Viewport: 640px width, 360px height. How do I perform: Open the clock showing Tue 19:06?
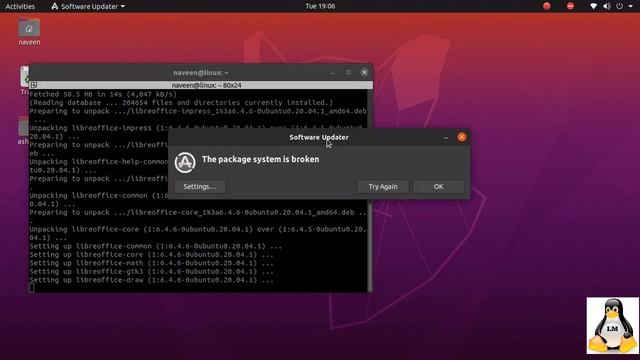click(320, 6)
